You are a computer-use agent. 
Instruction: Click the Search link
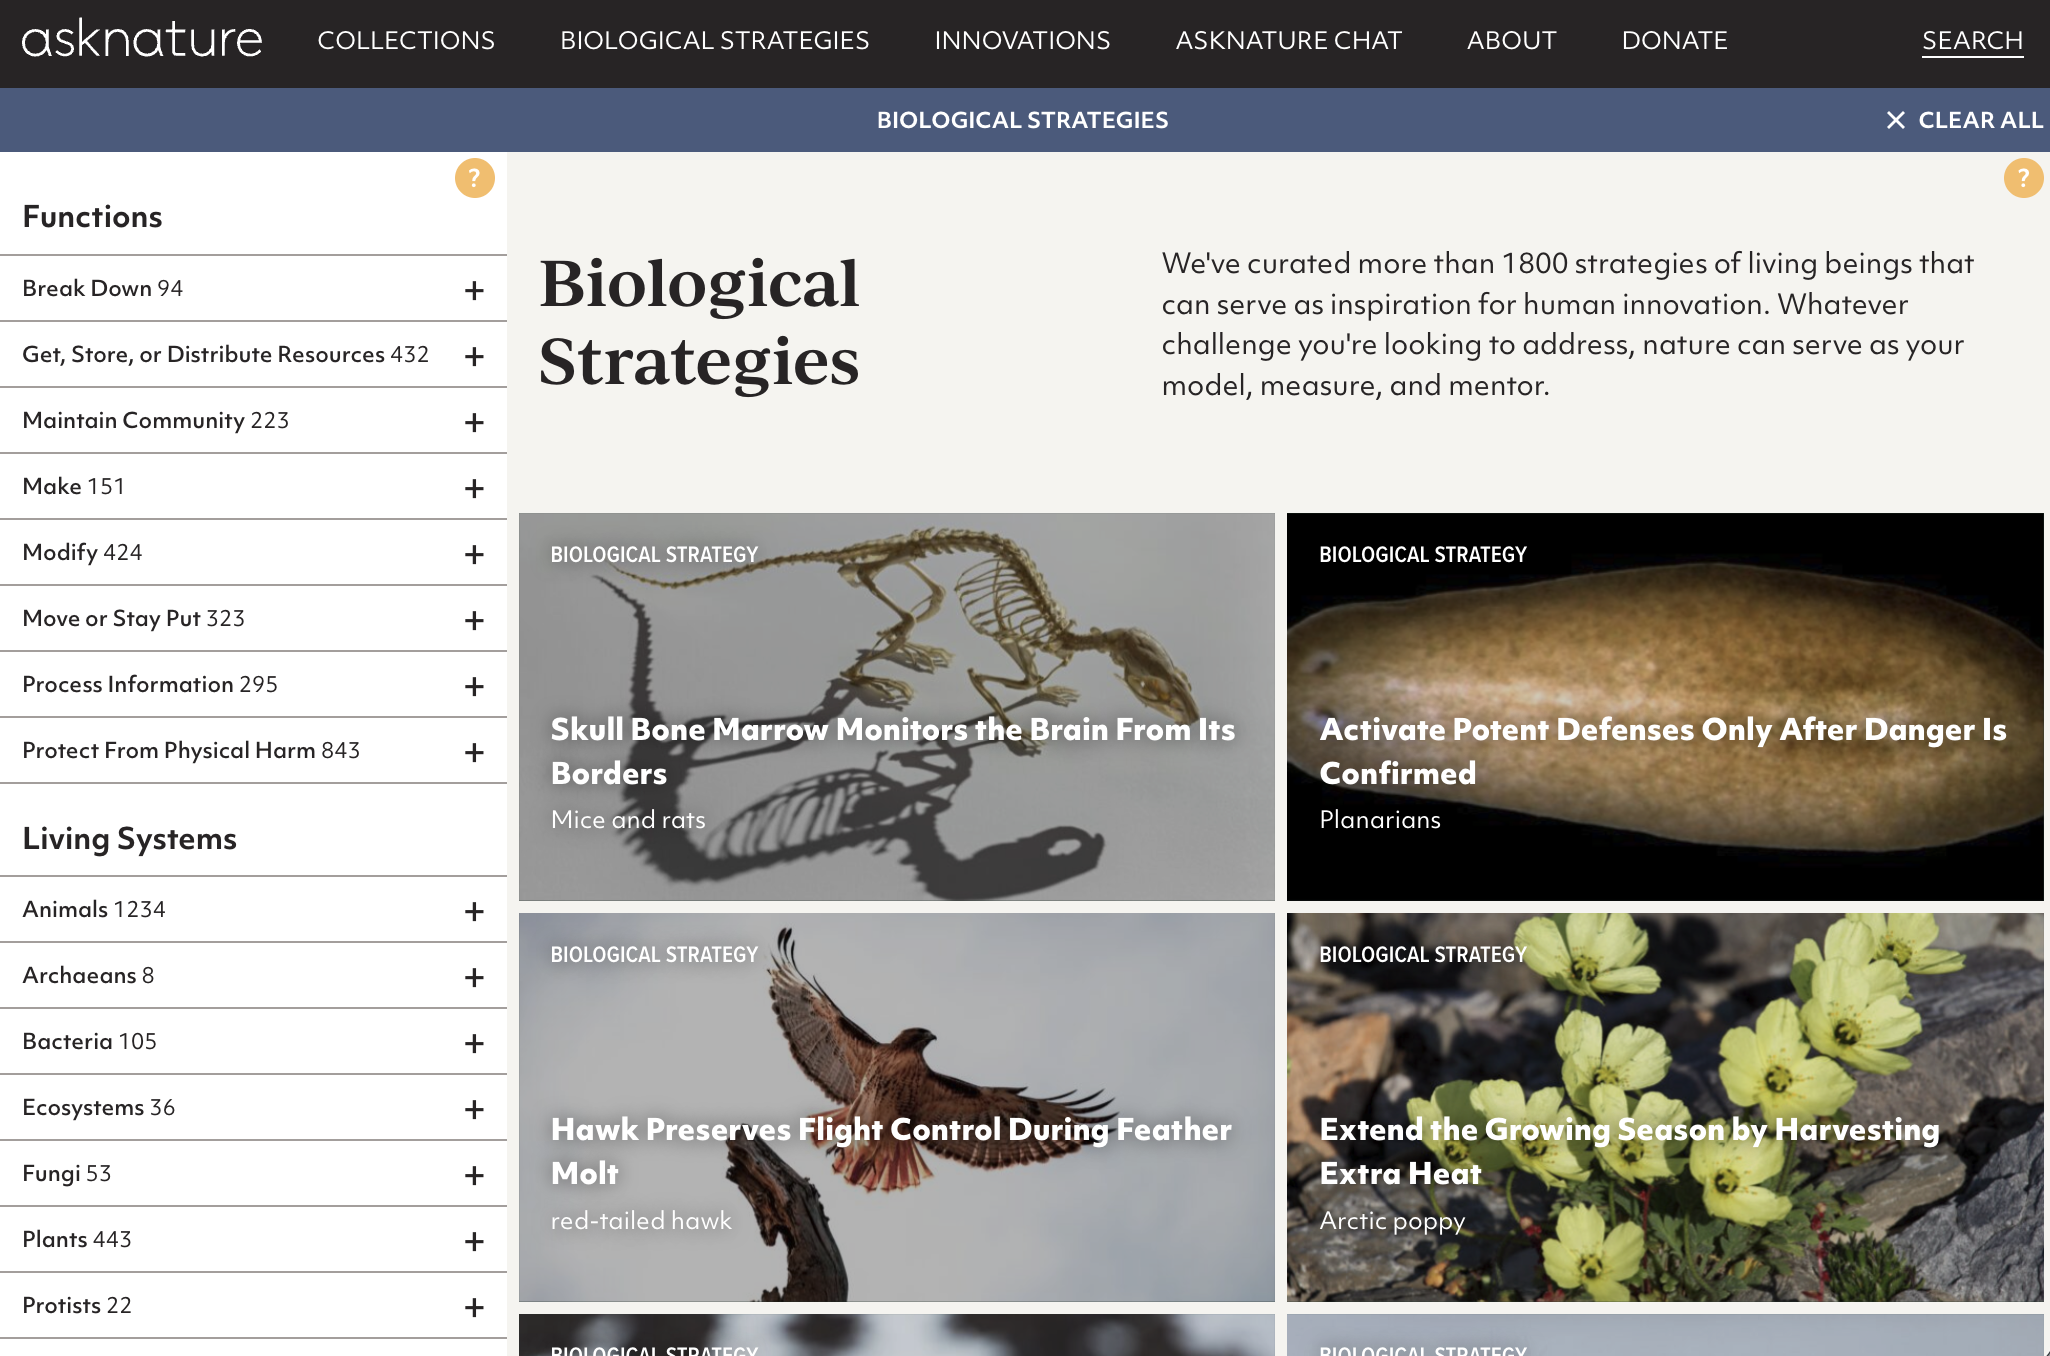pos(1972,40)
